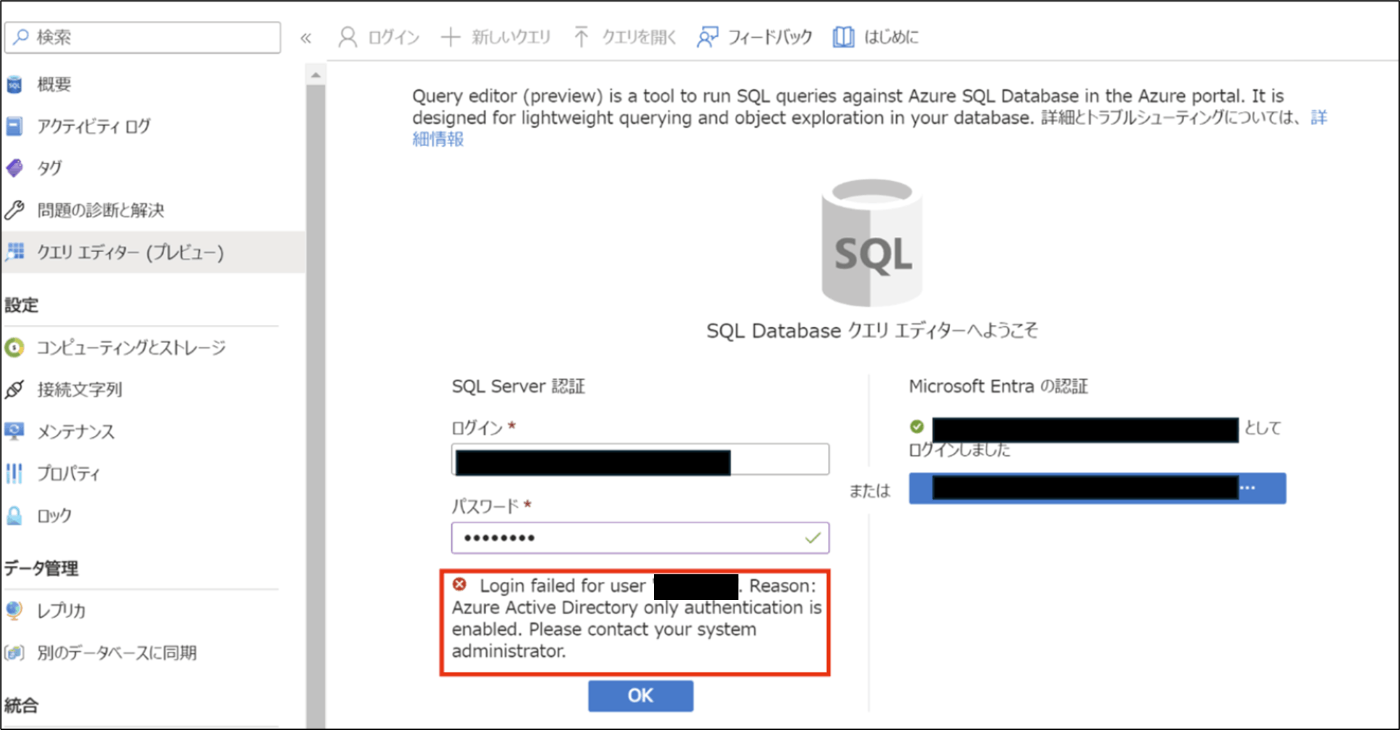Screen dimensions: 1400x730
Task: Select クエリ エディター (プレビュー) menu item
Action: click(152, 253)
